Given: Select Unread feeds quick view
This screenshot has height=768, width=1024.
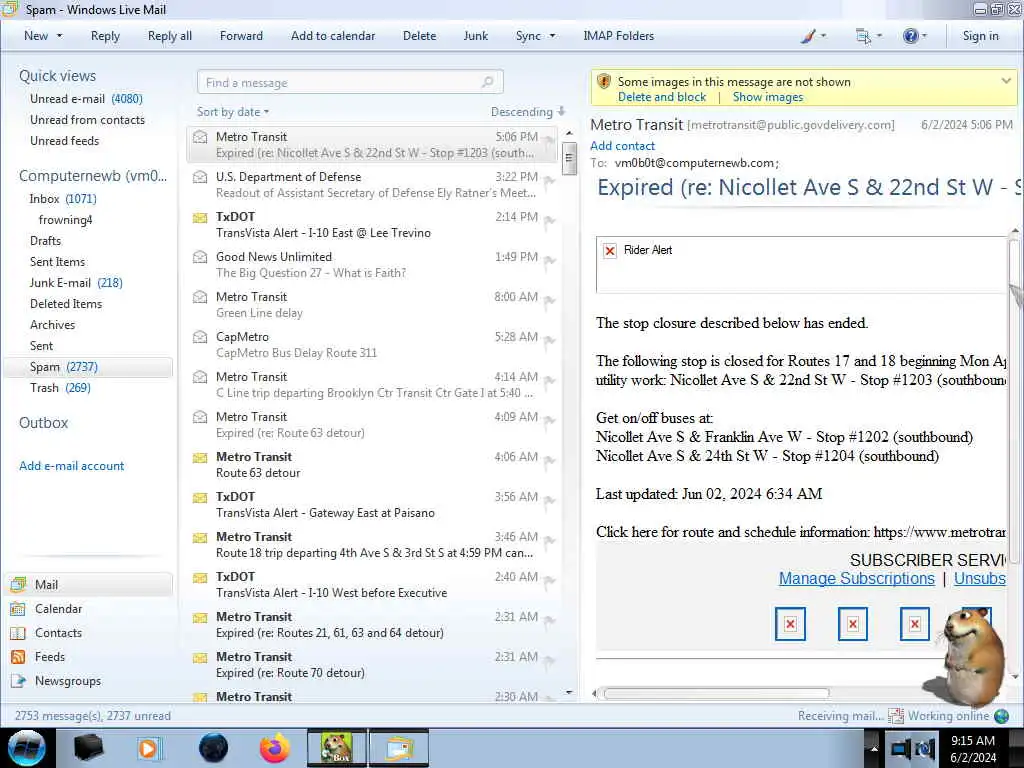Looking at the screenshot, I should tap(64, 140).
